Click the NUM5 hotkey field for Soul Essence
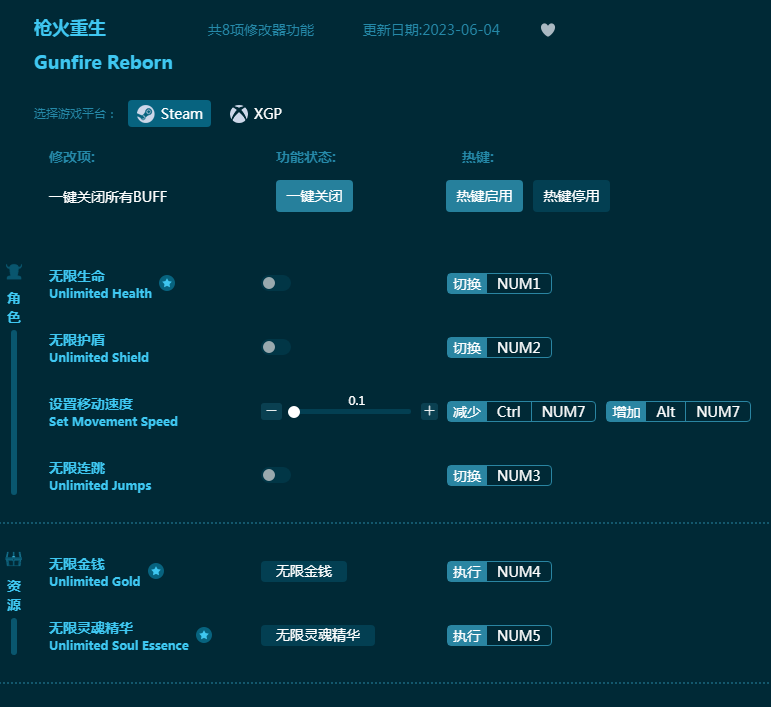This screenshot has width=771, height=707. pos(519,635)
